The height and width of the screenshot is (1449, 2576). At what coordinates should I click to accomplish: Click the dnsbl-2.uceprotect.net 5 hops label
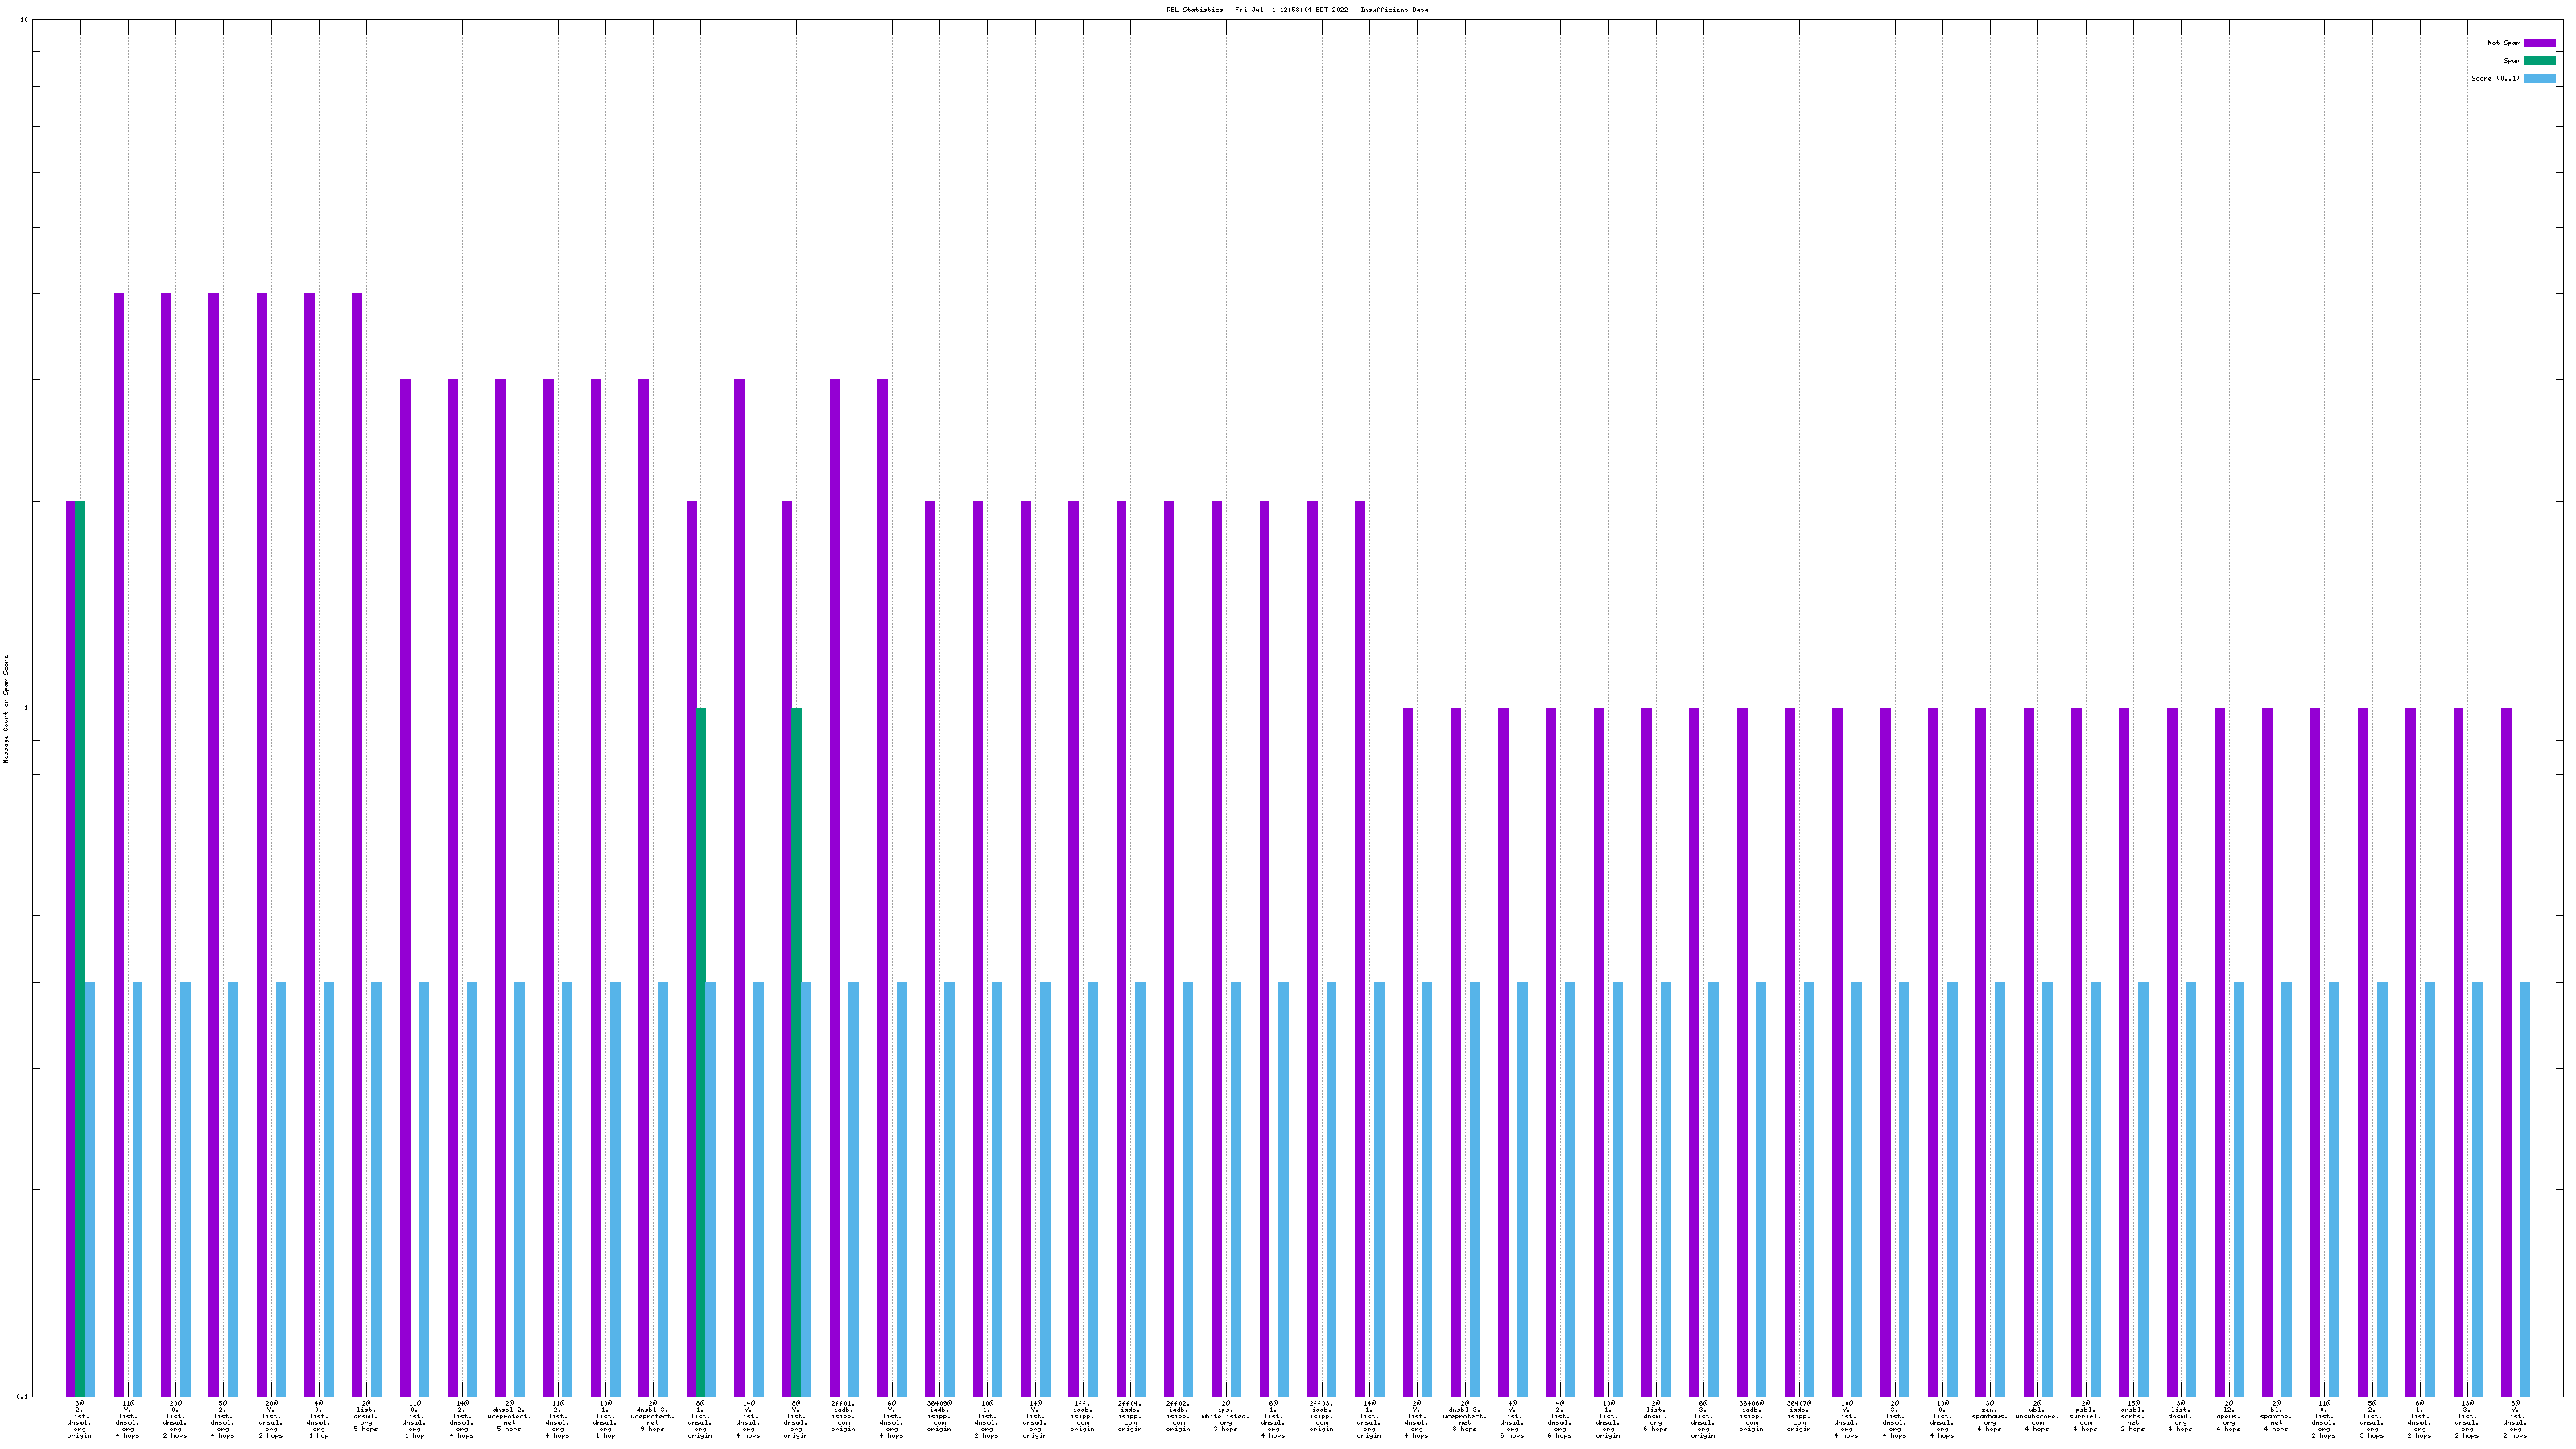click(509, 1416)
